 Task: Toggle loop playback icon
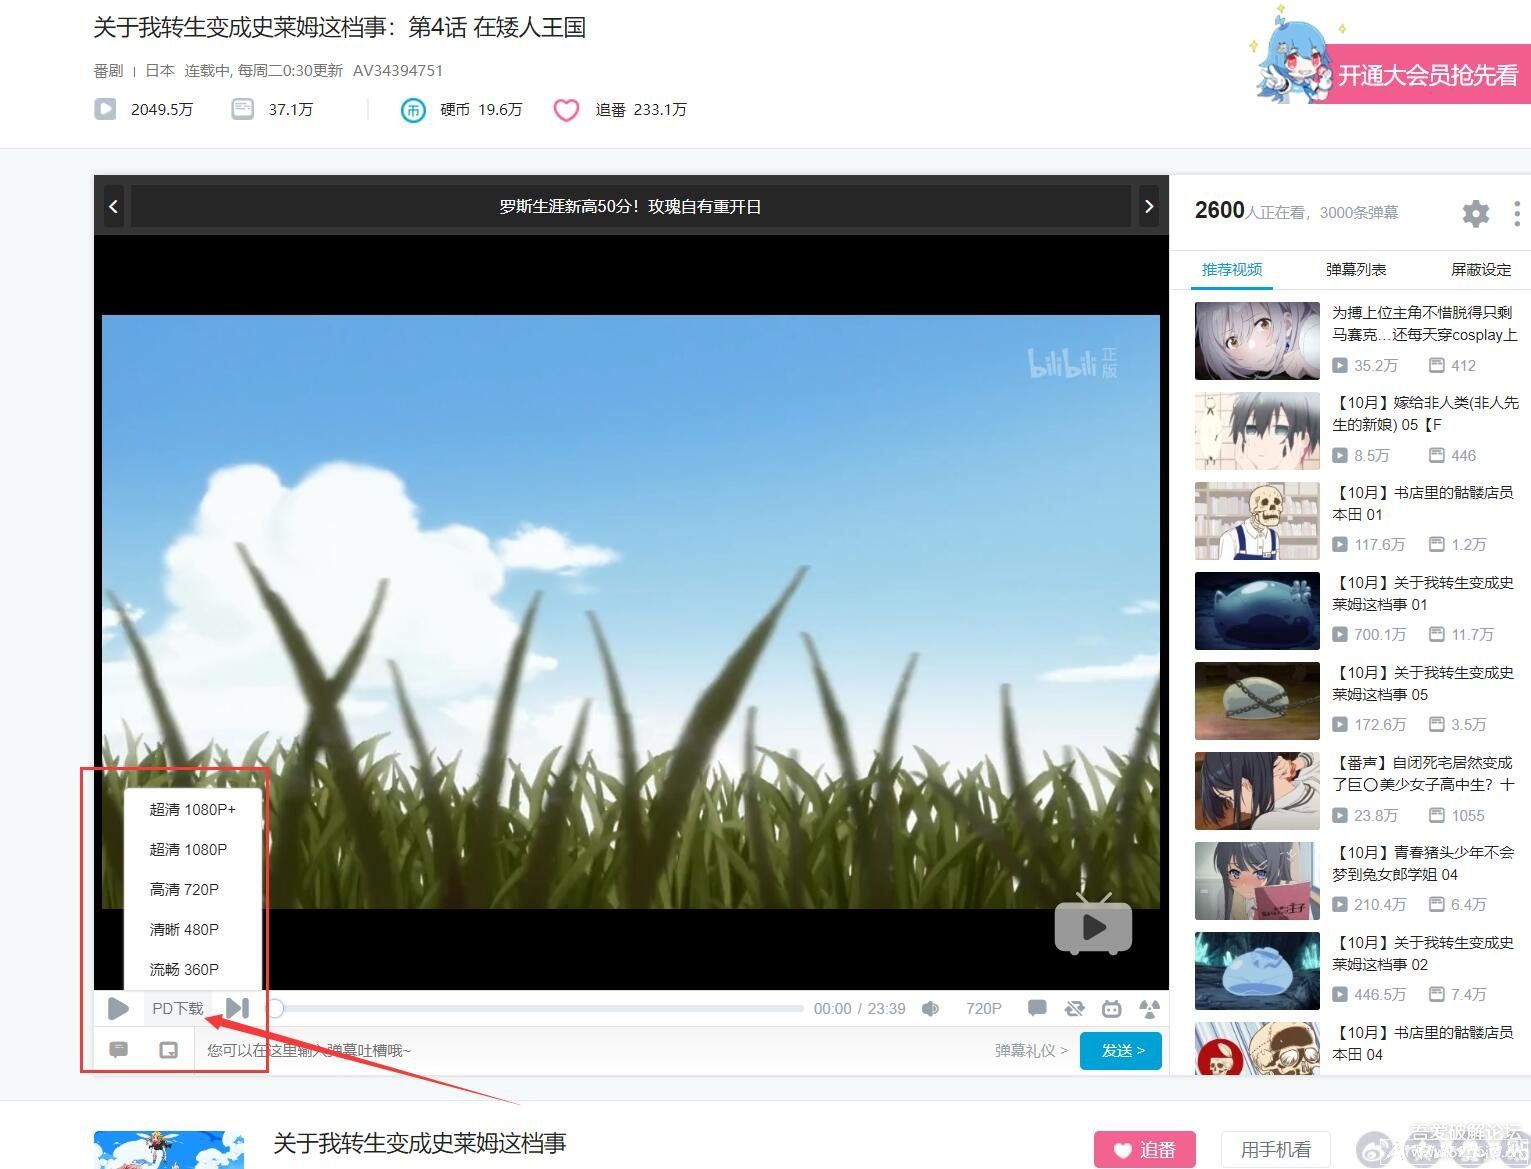pos(1074,1009)
